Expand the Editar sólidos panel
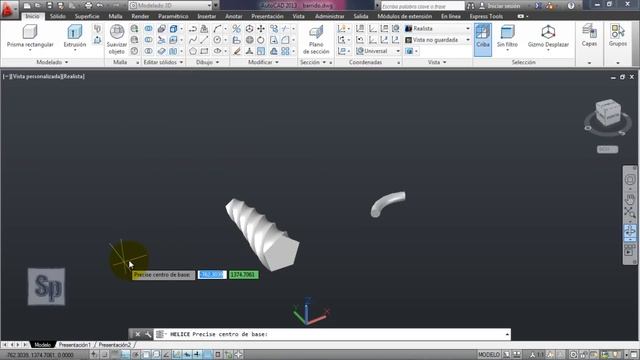 (163, 62)
